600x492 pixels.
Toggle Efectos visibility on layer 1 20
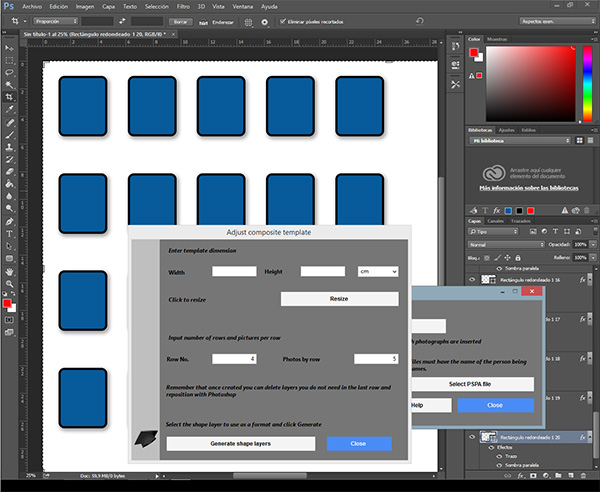tap(491, 447)
